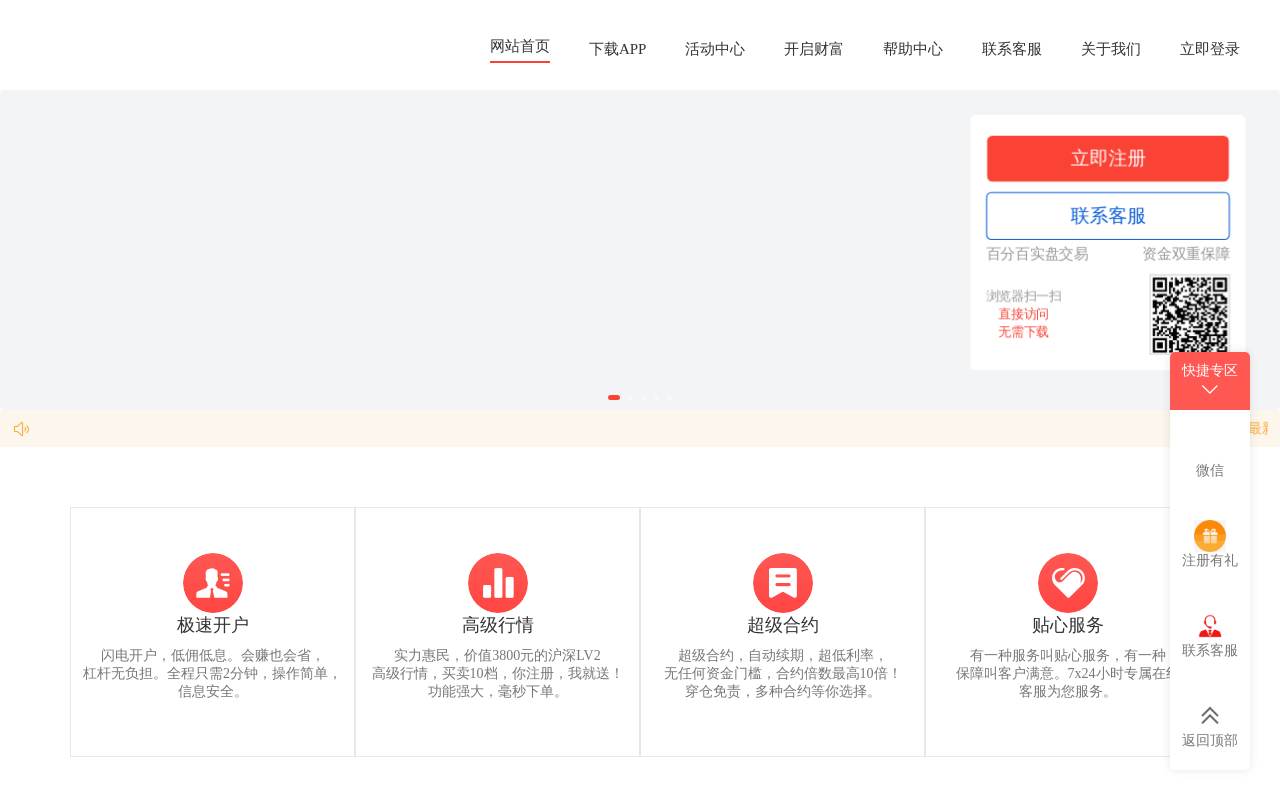This screenshot has height=800, width=1280.
Task: Open the 注册有礼 gift icon in sidebar
Action: (x=1210, y=536)
